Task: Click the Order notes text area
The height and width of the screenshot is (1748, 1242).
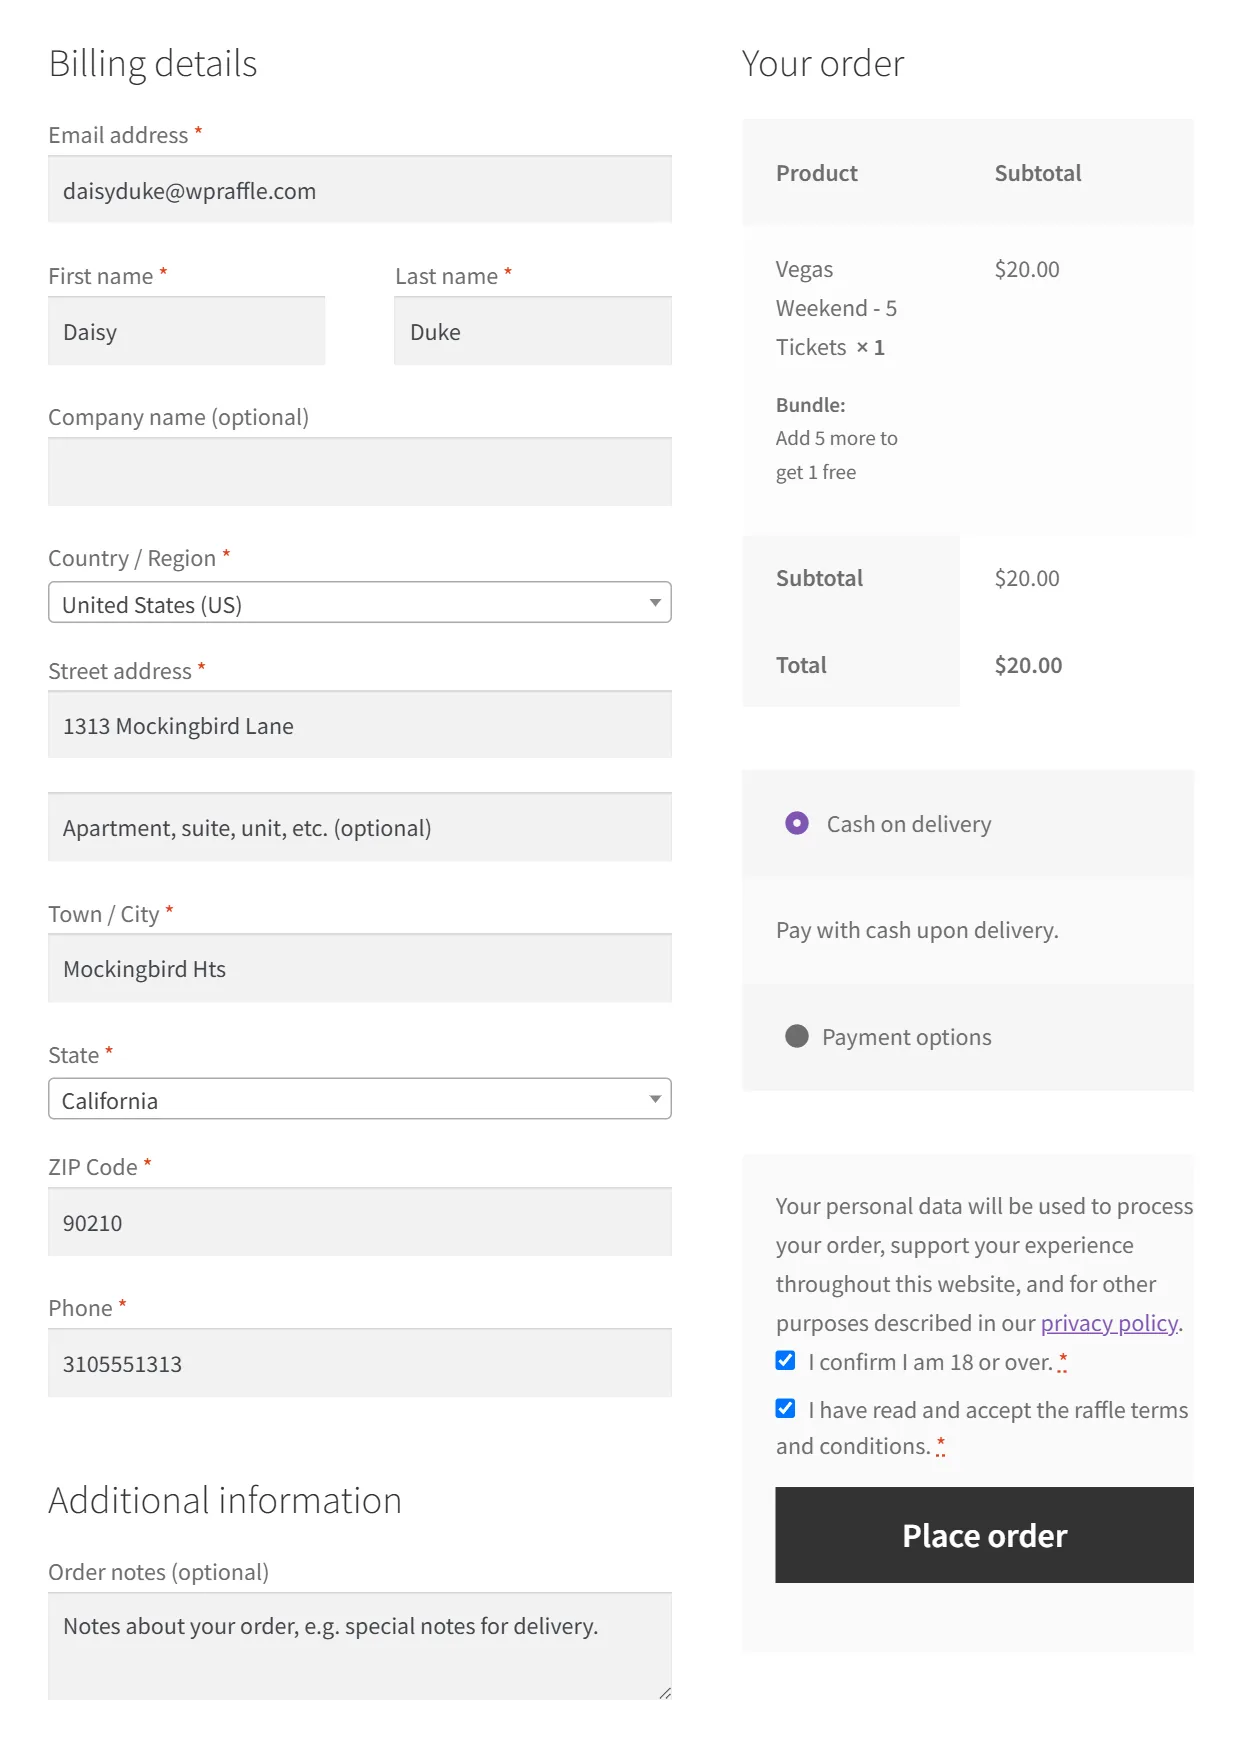Action: pyautogui.click(x=360, y=1646)
